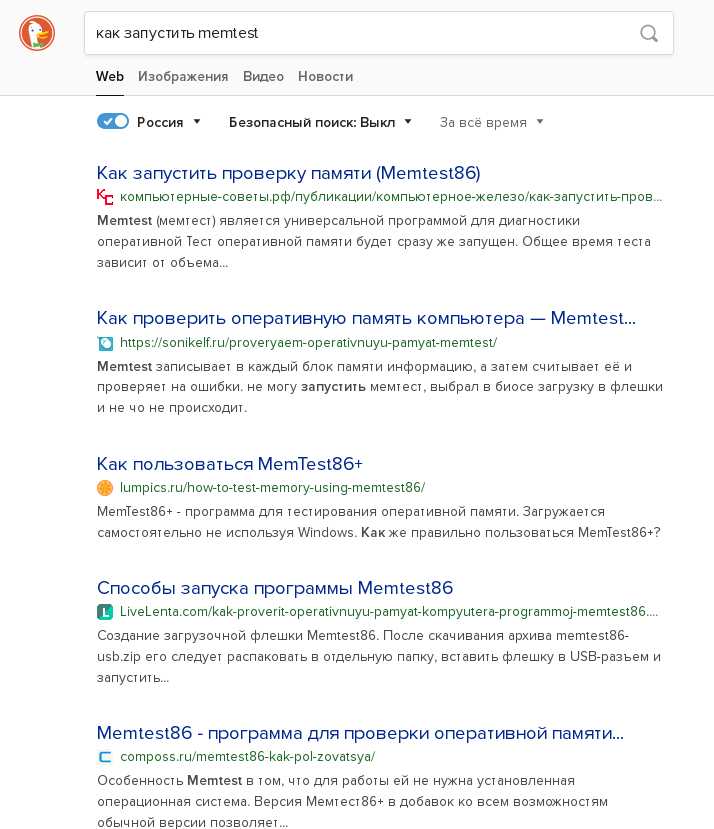
Task: Toggle the Россия region switch
Action: pyautogui.click(x=113, y=122)
